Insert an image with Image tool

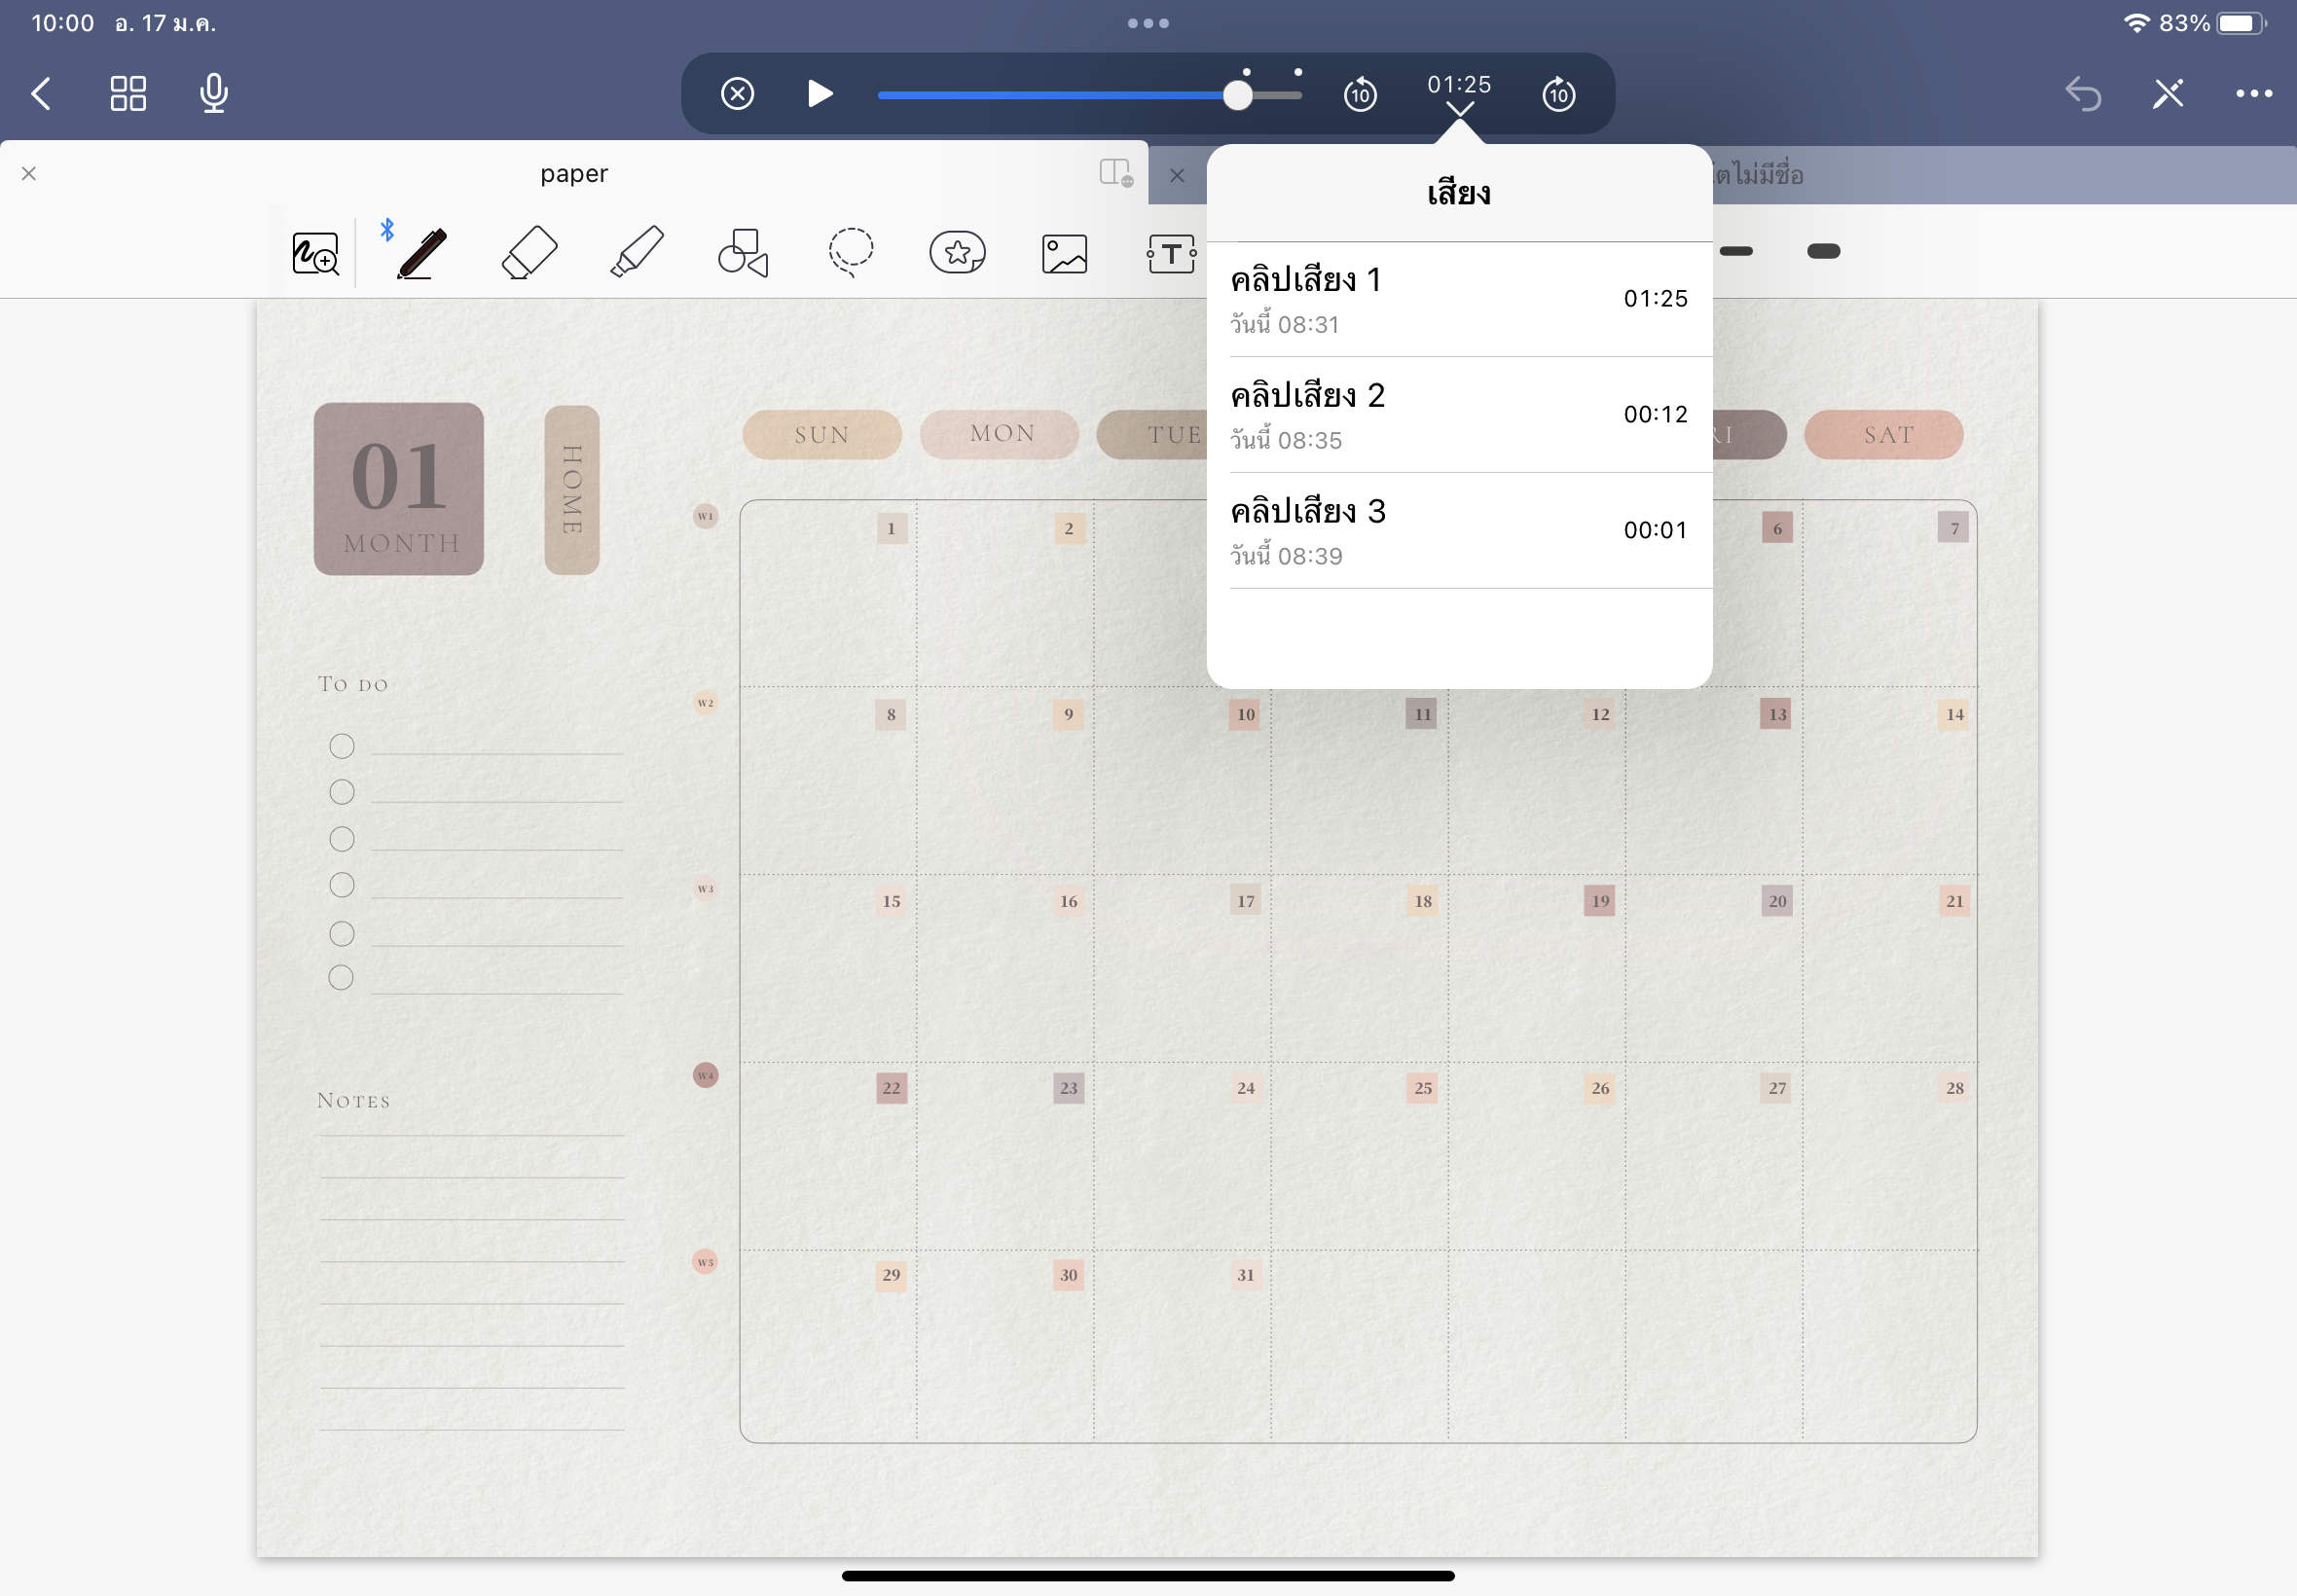click(x=1064, y=254)
